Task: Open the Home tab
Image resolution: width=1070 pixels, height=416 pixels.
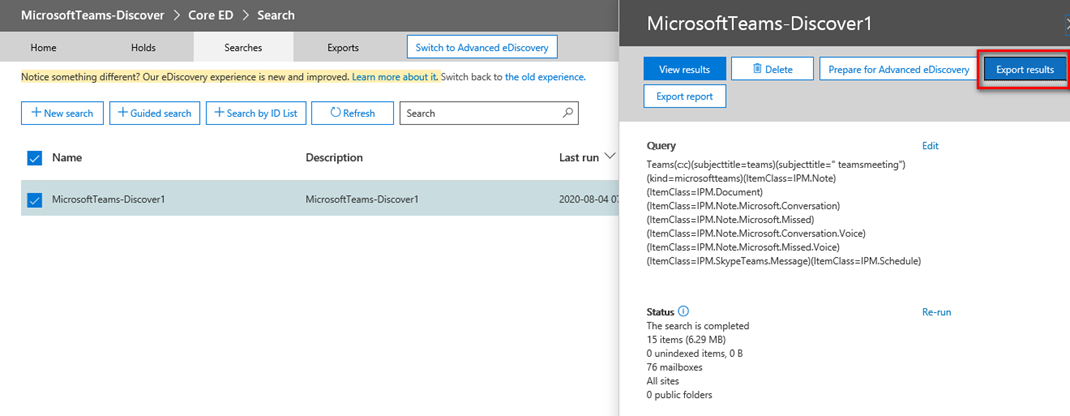Action: (x=44, y=48)
